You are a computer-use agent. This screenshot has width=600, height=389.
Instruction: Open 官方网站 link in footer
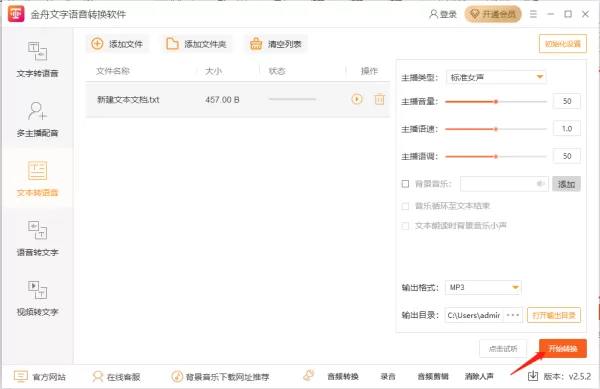[40, 377]
